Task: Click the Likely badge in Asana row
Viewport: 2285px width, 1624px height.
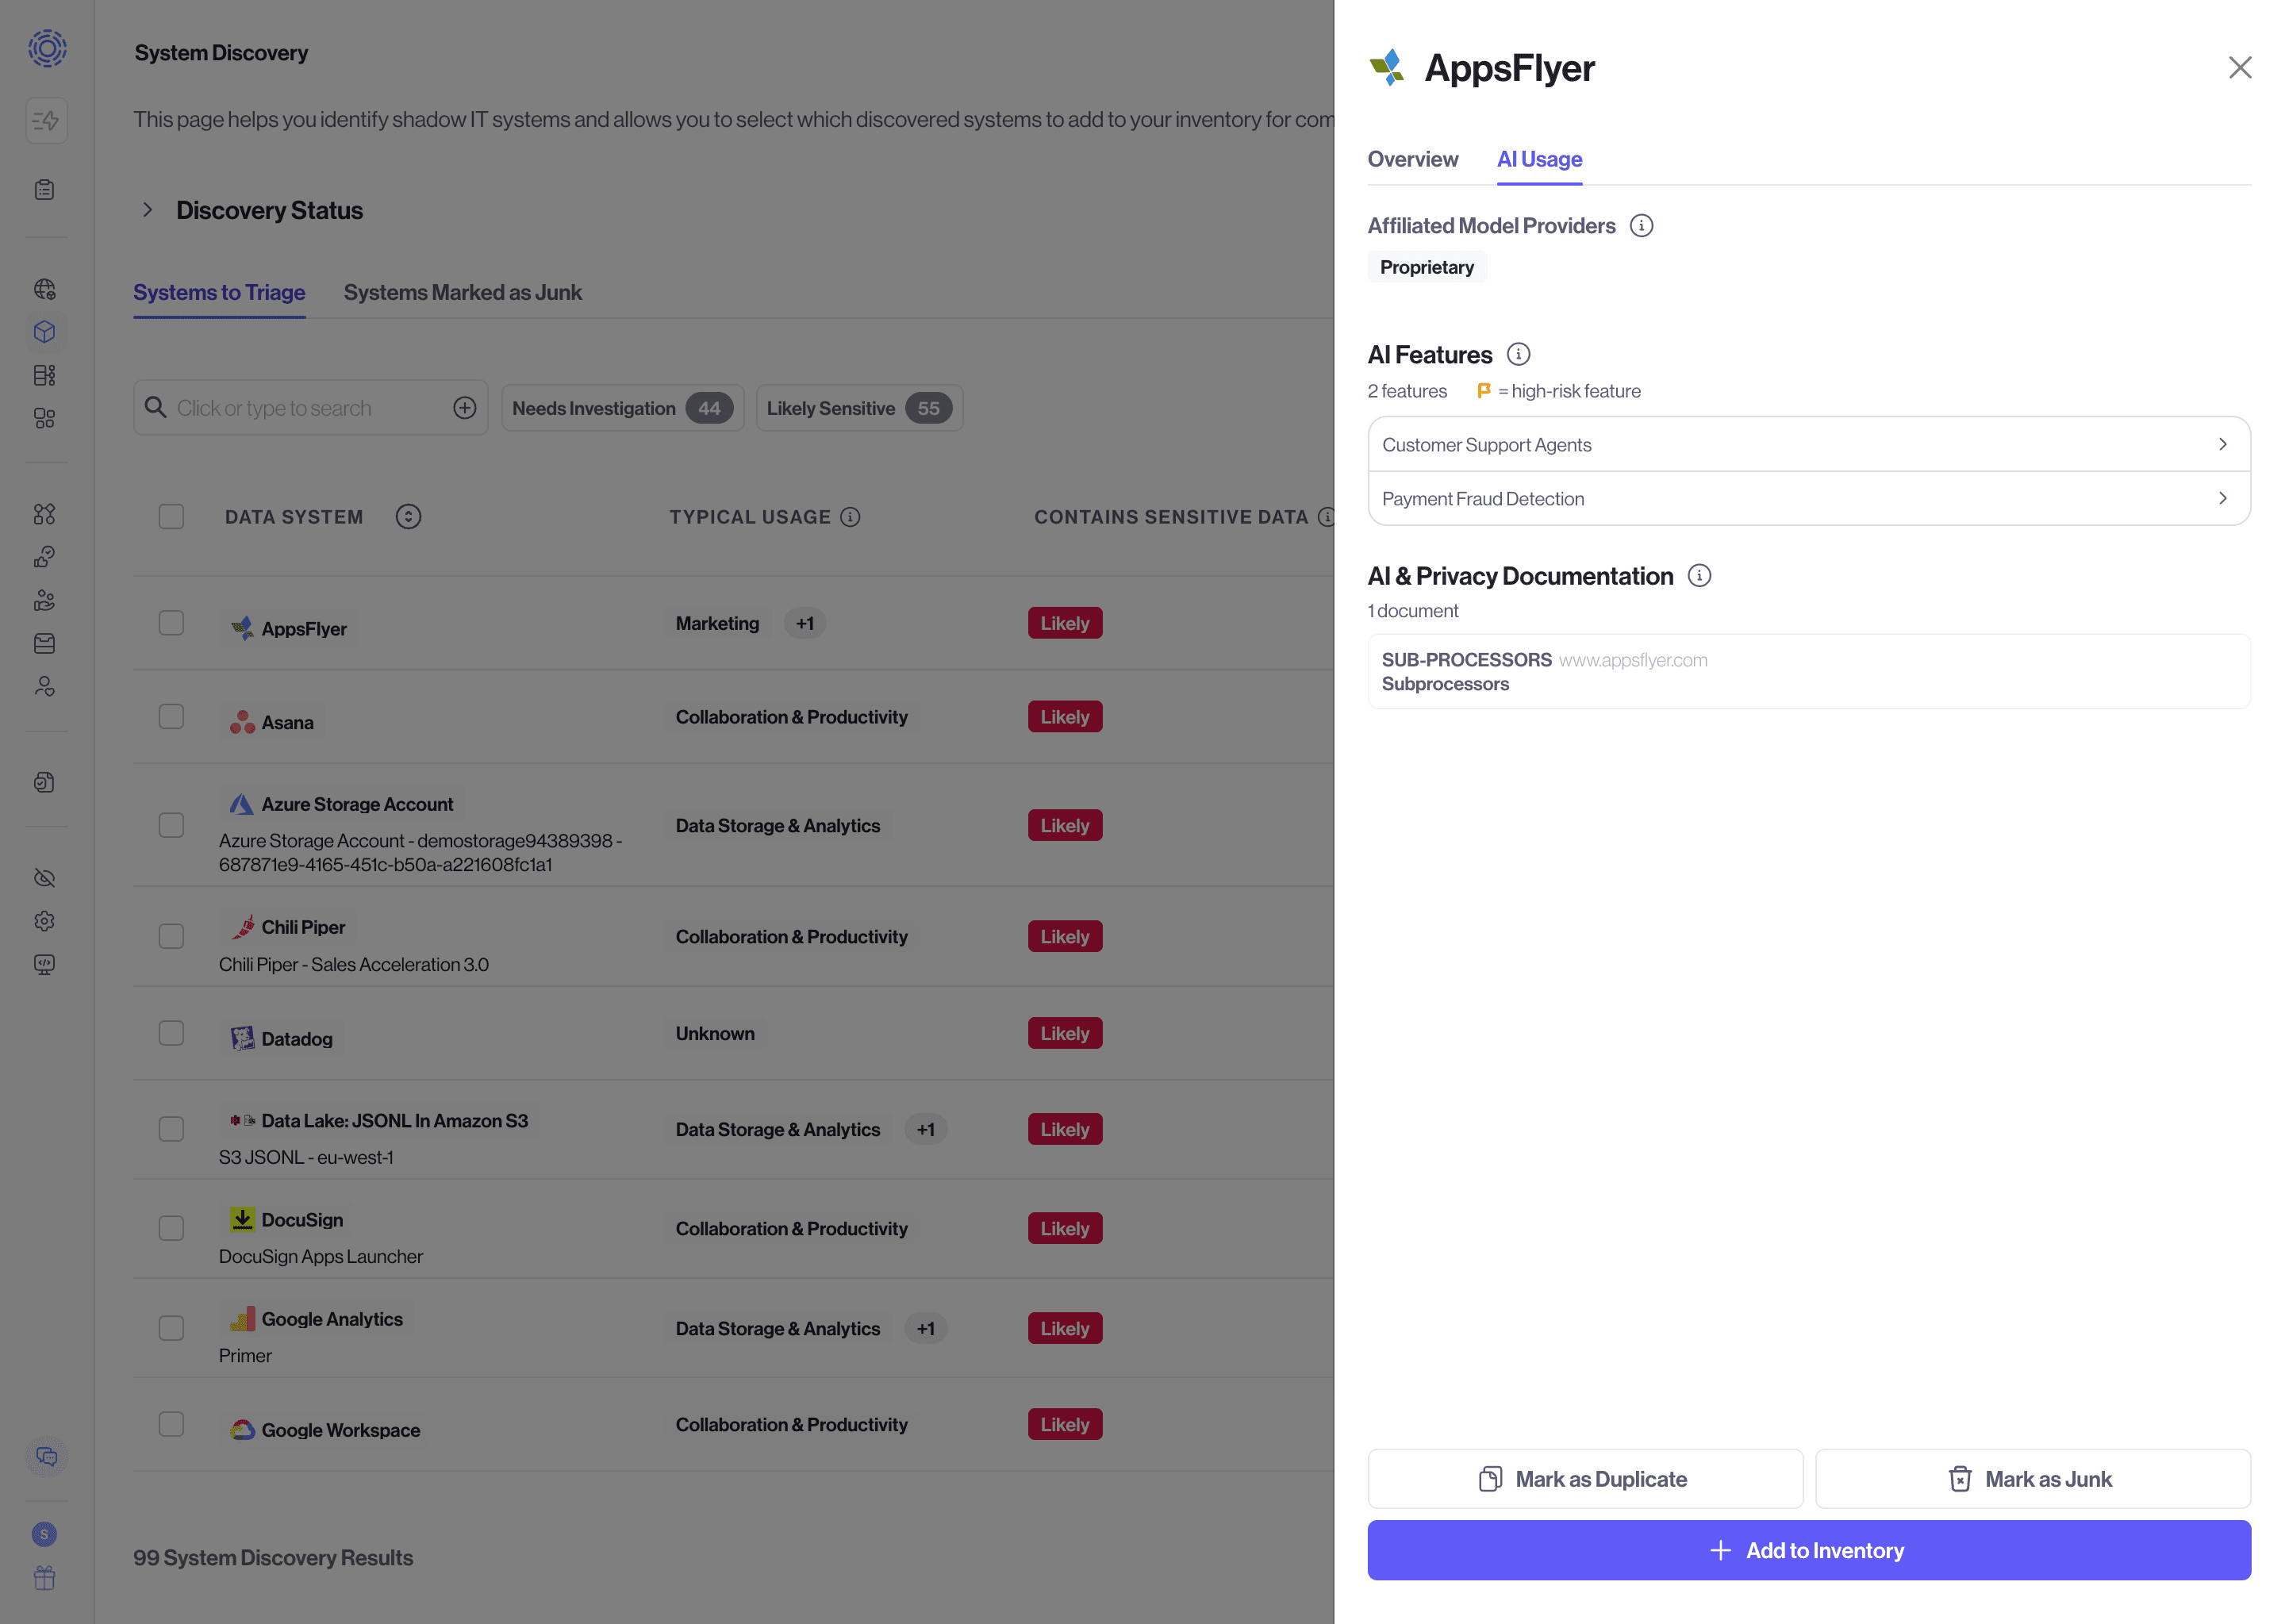Action: [x=1064, y=717]
